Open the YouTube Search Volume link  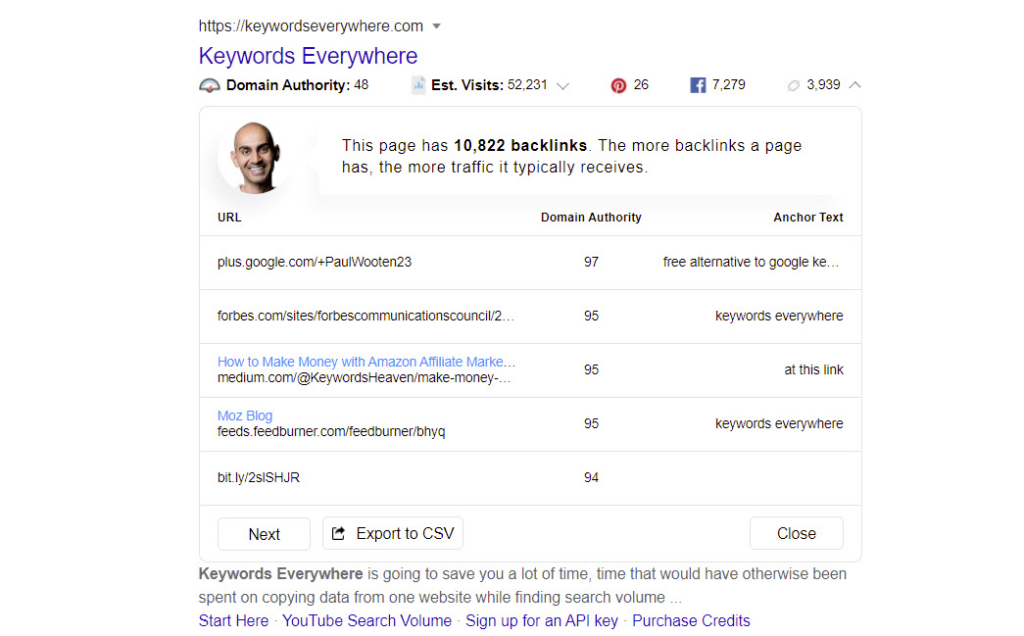366,620
